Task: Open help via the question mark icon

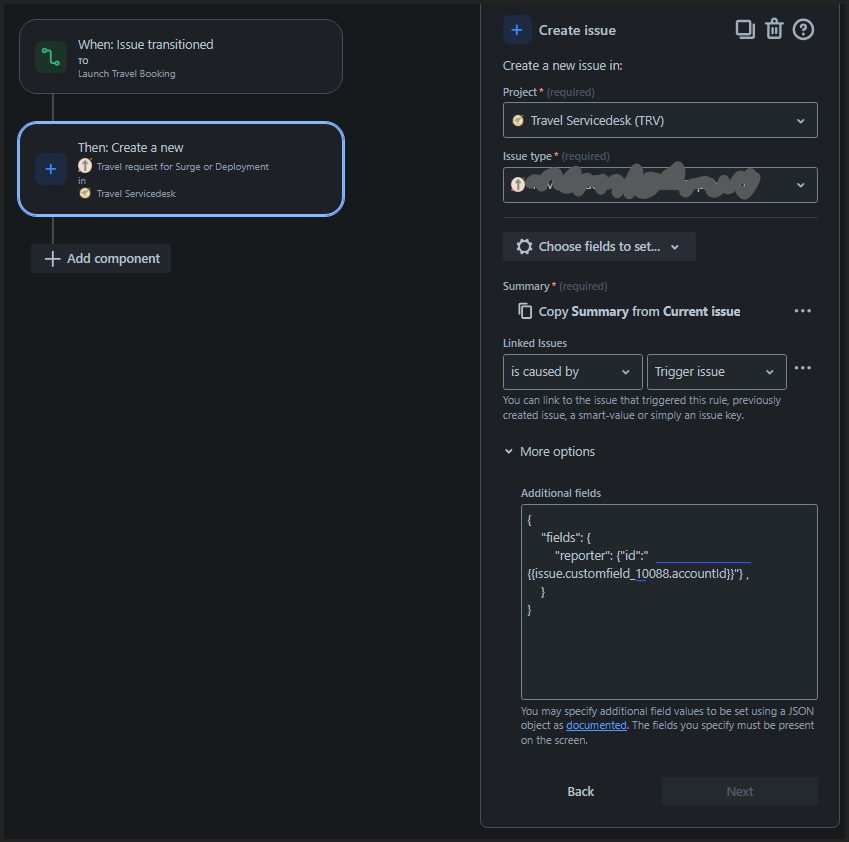Action: (803, 29)
